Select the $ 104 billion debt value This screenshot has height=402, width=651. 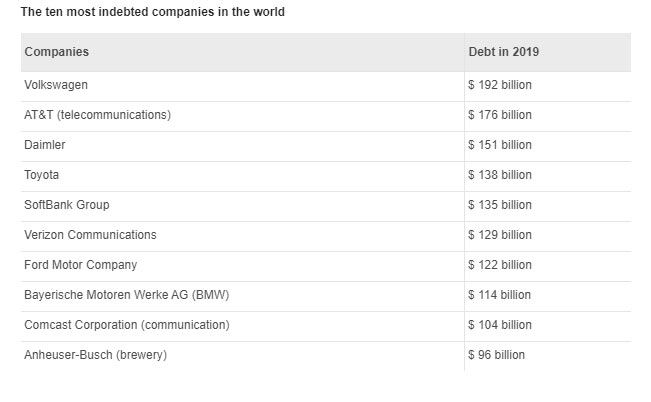tap(500, 325)
